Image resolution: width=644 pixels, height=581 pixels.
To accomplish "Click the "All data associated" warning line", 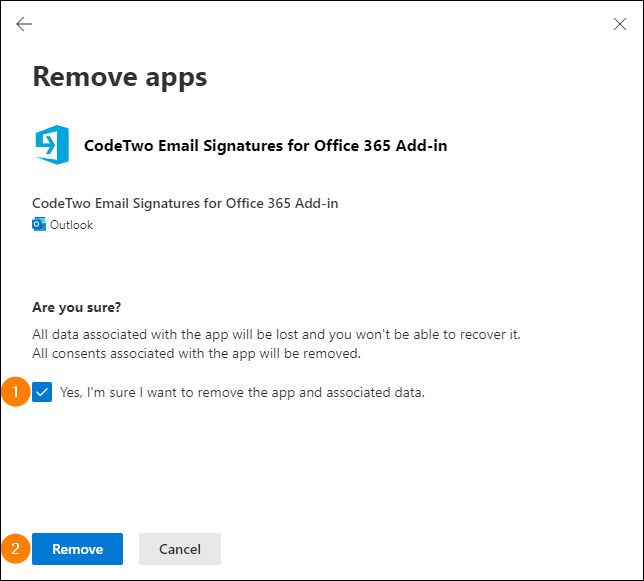I will [x=276, y=334].
